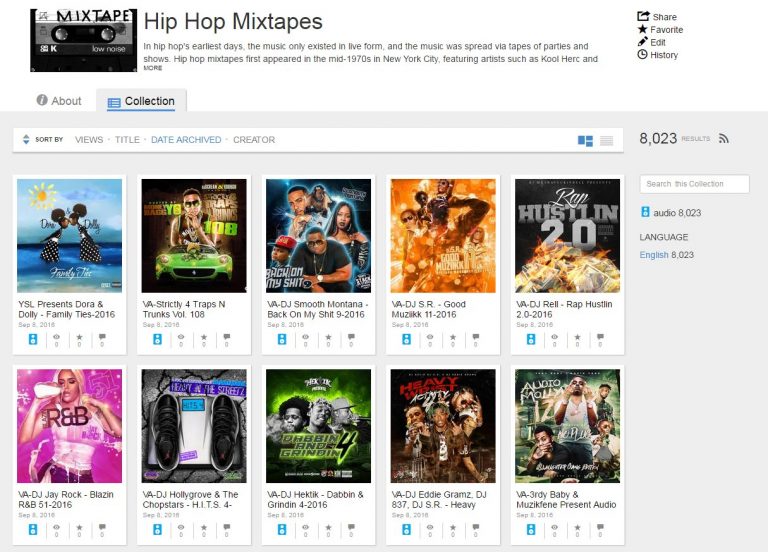Toggle sort direction arrows next to Sort By

pyautogui.click(x=26, y=140)
